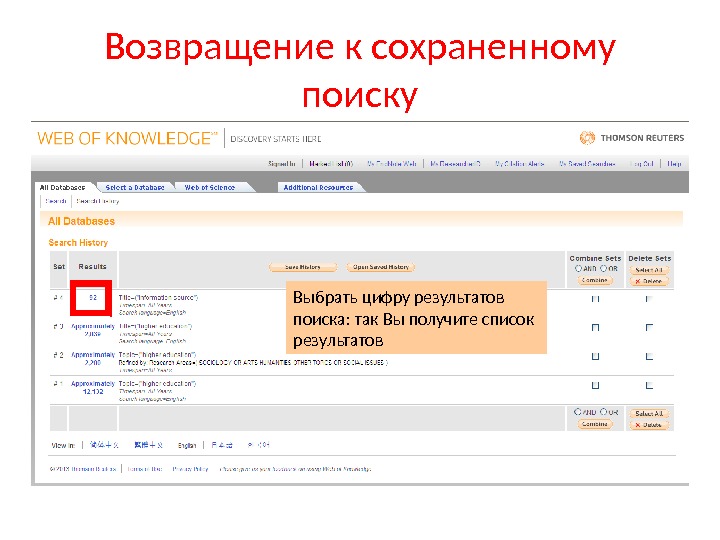Screen dimensions: 720x540
Task: Click the upper Select All button
Action: click(x=649, y=270)
